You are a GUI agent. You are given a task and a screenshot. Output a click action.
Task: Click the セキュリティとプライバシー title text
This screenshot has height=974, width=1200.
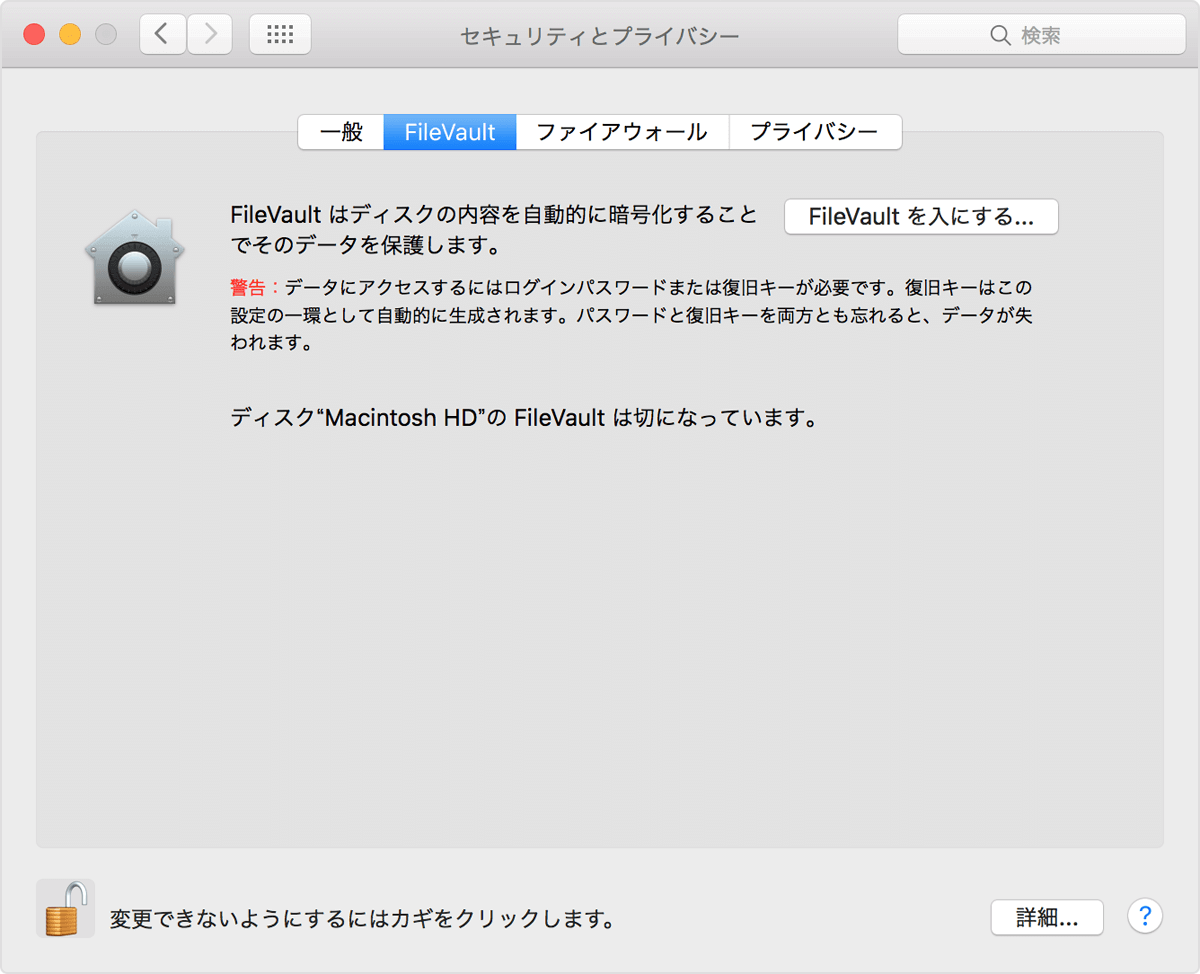598,34
